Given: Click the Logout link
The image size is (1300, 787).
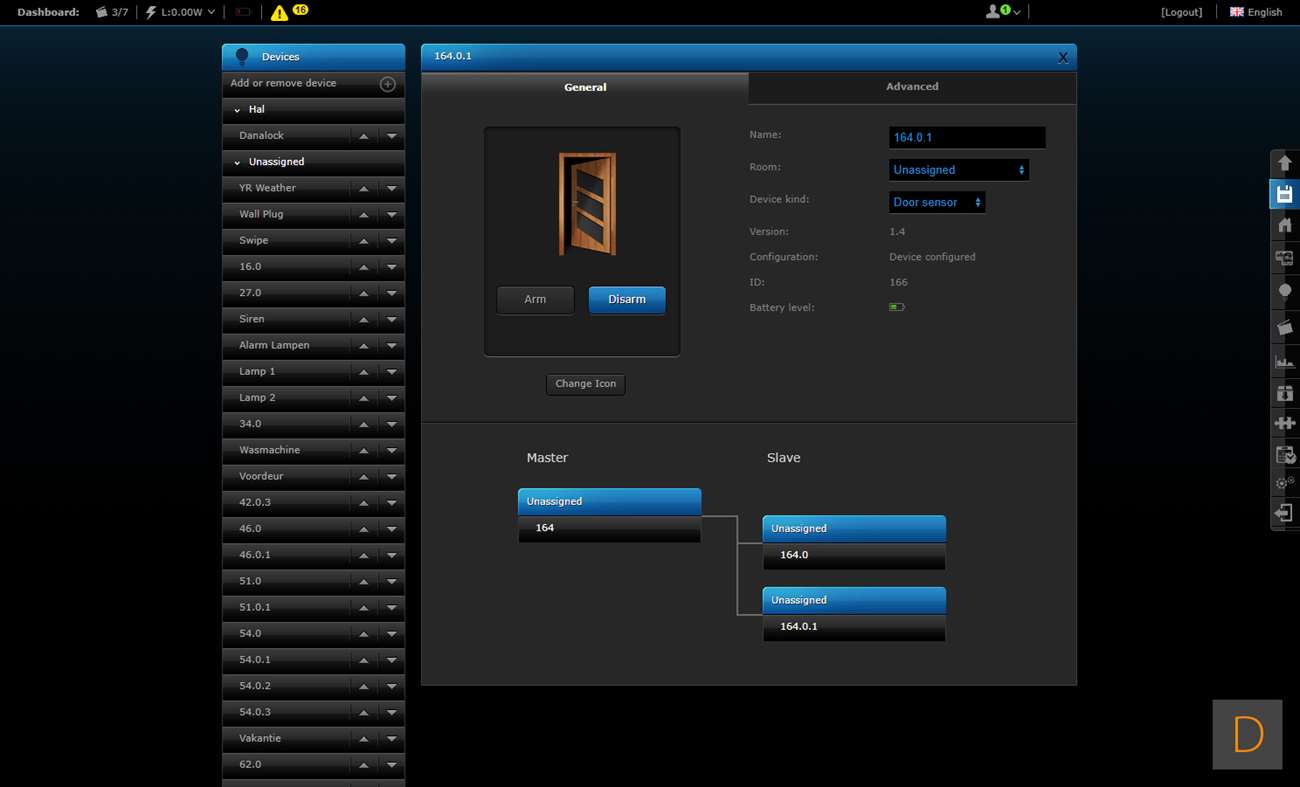Looking at the screenshot, I should 1181,12.
